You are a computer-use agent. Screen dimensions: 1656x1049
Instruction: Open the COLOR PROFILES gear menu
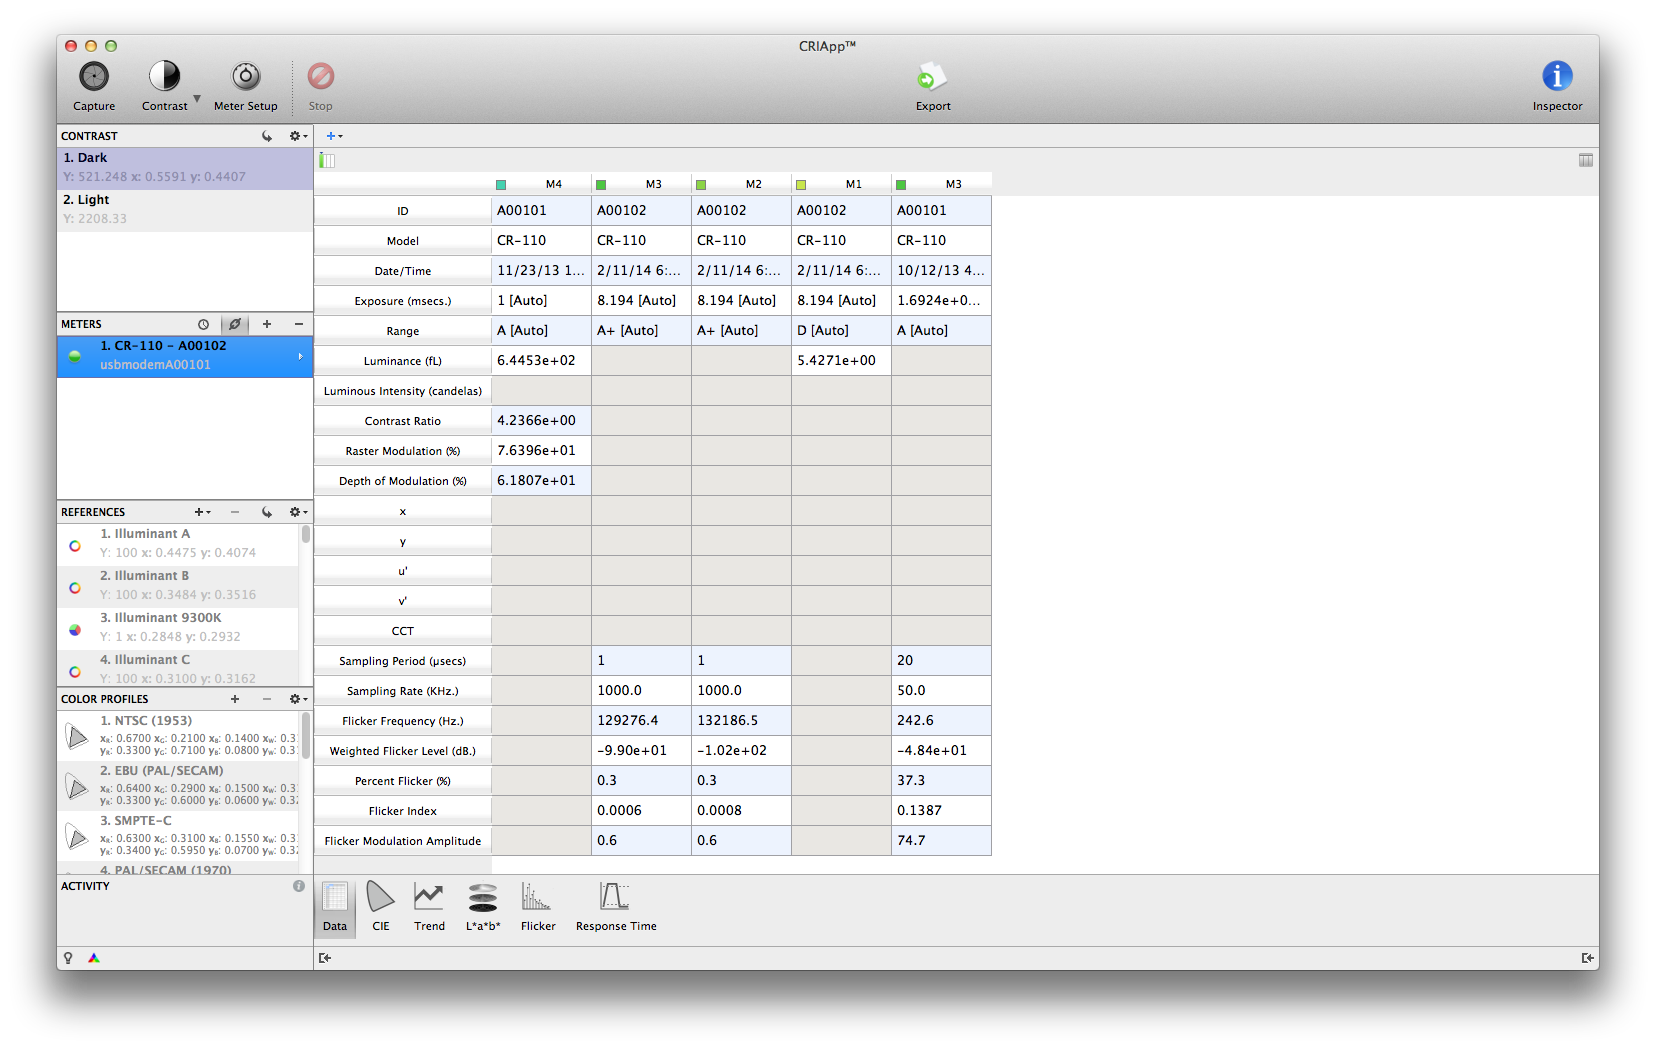click(x=298, y=699)
